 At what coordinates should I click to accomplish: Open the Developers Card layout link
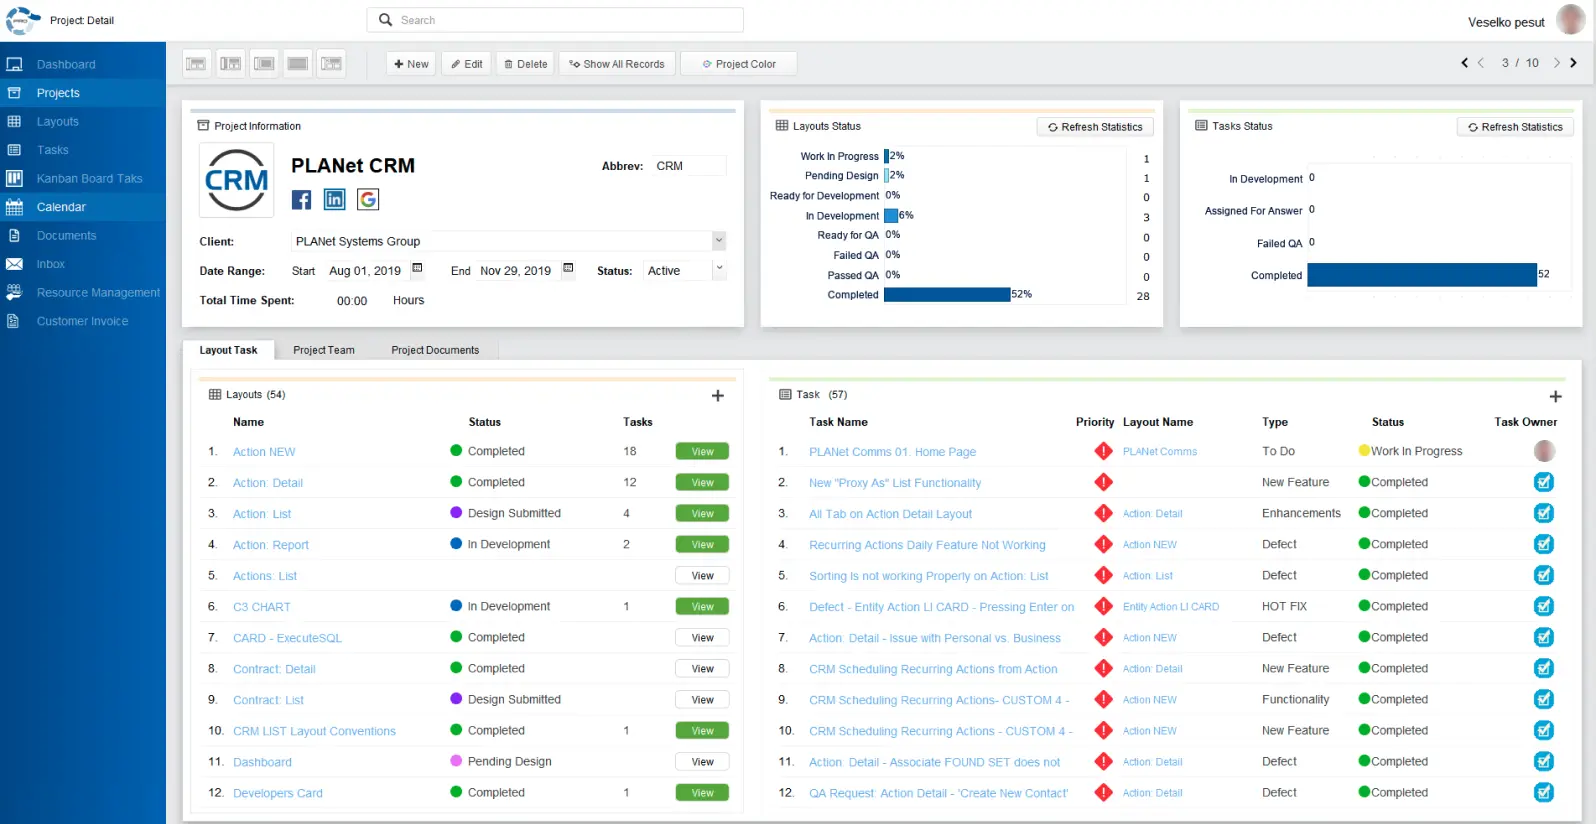[x=278, y=793]
